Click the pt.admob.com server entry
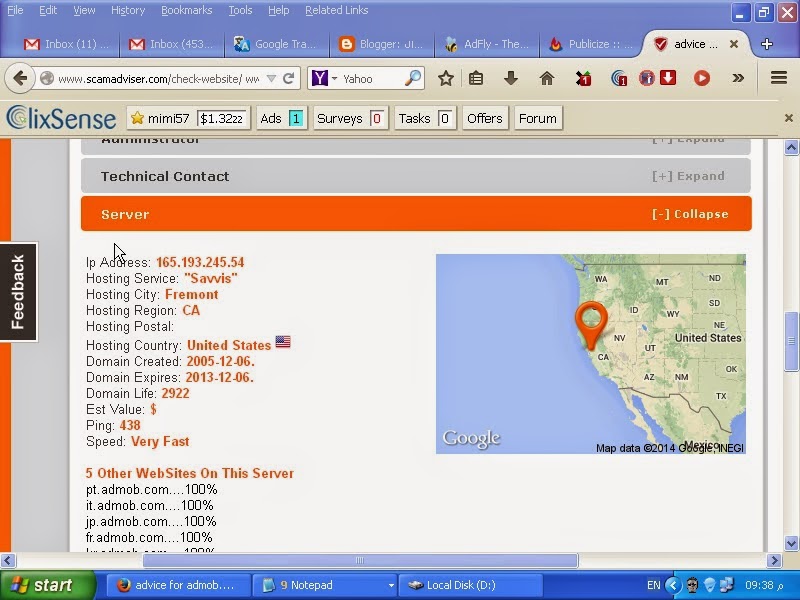This screenshot has height=600, width=800. click(152, 489)
